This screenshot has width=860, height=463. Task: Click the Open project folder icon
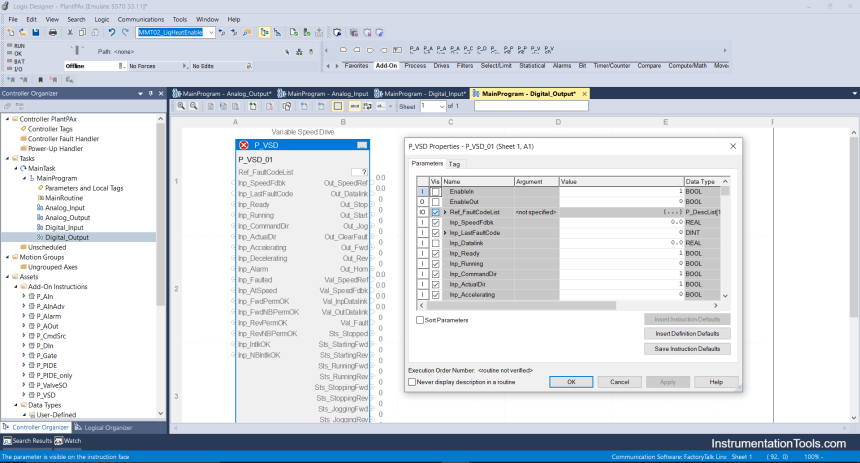(23, 32)
